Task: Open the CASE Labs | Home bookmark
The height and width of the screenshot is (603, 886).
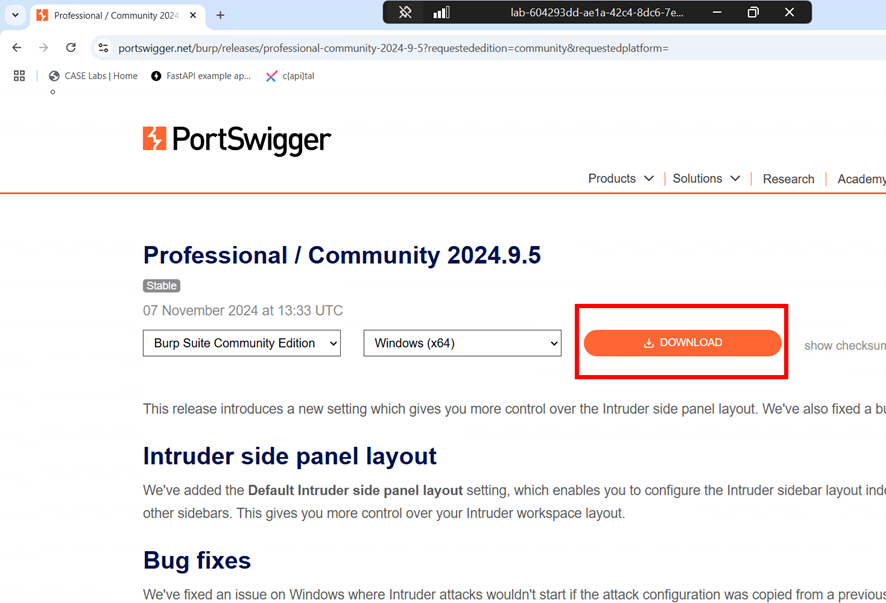Action: tap(93, 76)
